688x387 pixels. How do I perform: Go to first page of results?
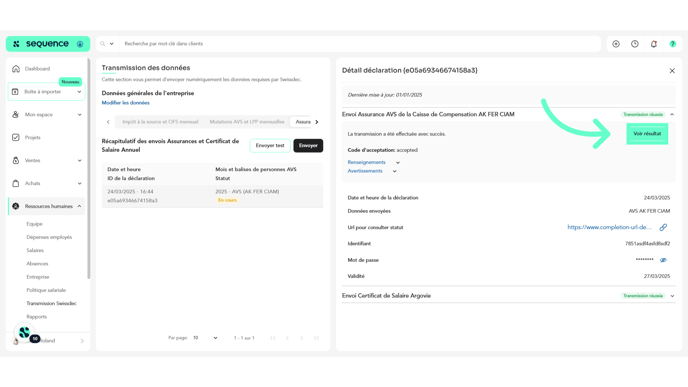coord(273,338)
